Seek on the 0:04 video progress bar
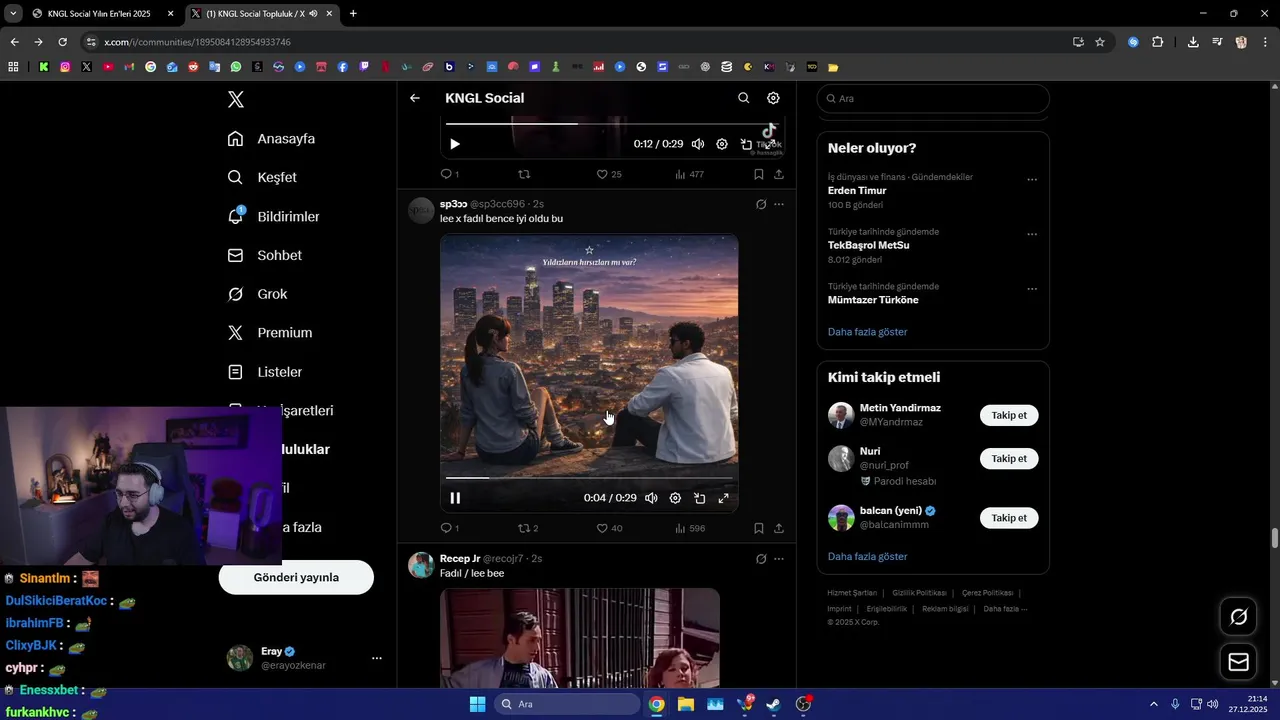This screenshot has height=720, width=1280. [x=590, y=478]
